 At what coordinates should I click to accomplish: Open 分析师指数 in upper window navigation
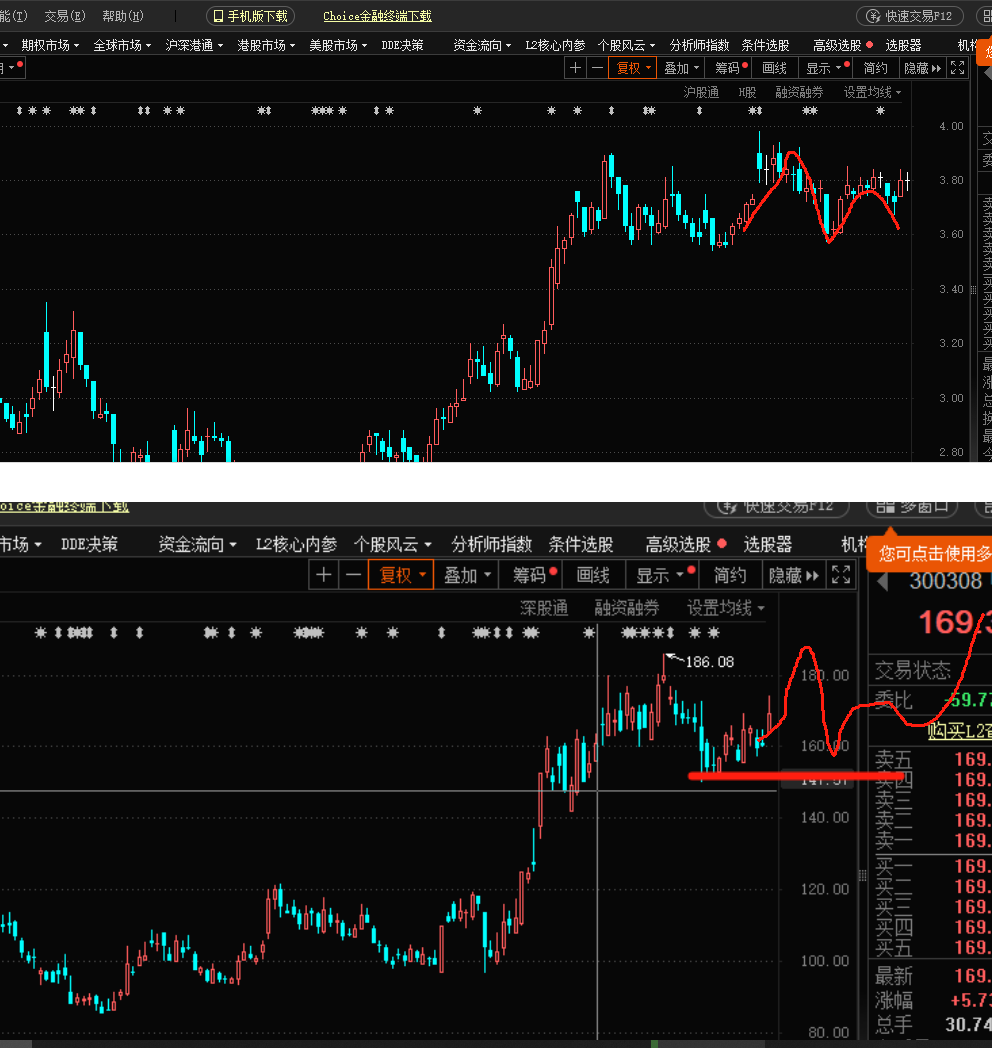tap(699, 45)
